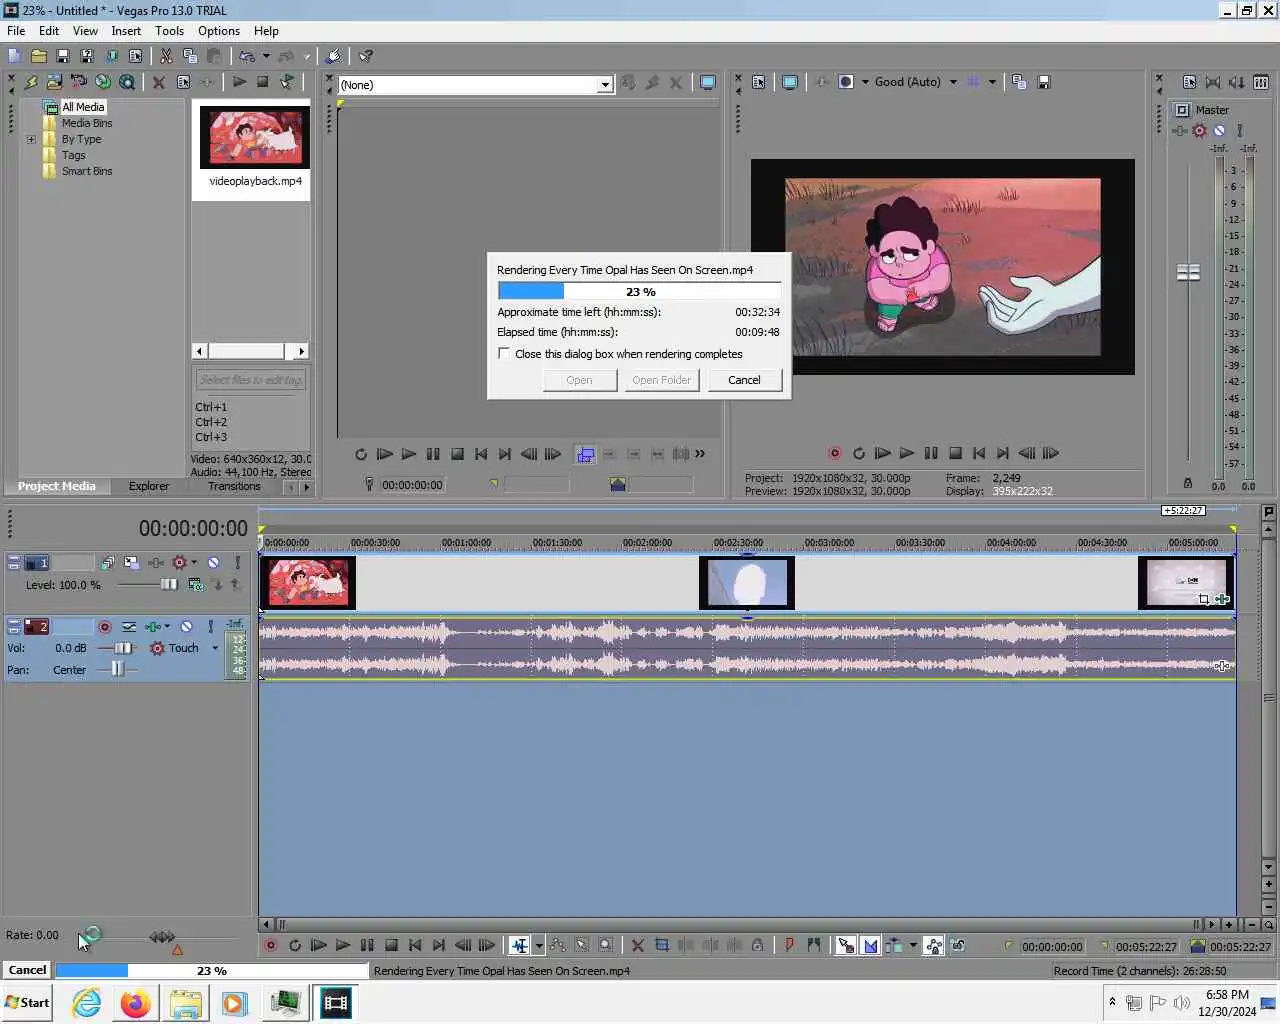Click Pause in the Trimmer transport controls

pyautogui.click(x=433, y=454)
